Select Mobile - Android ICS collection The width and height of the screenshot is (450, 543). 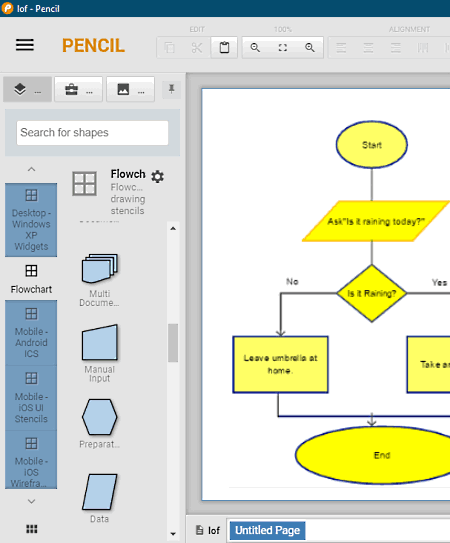[x=31, y=333]
